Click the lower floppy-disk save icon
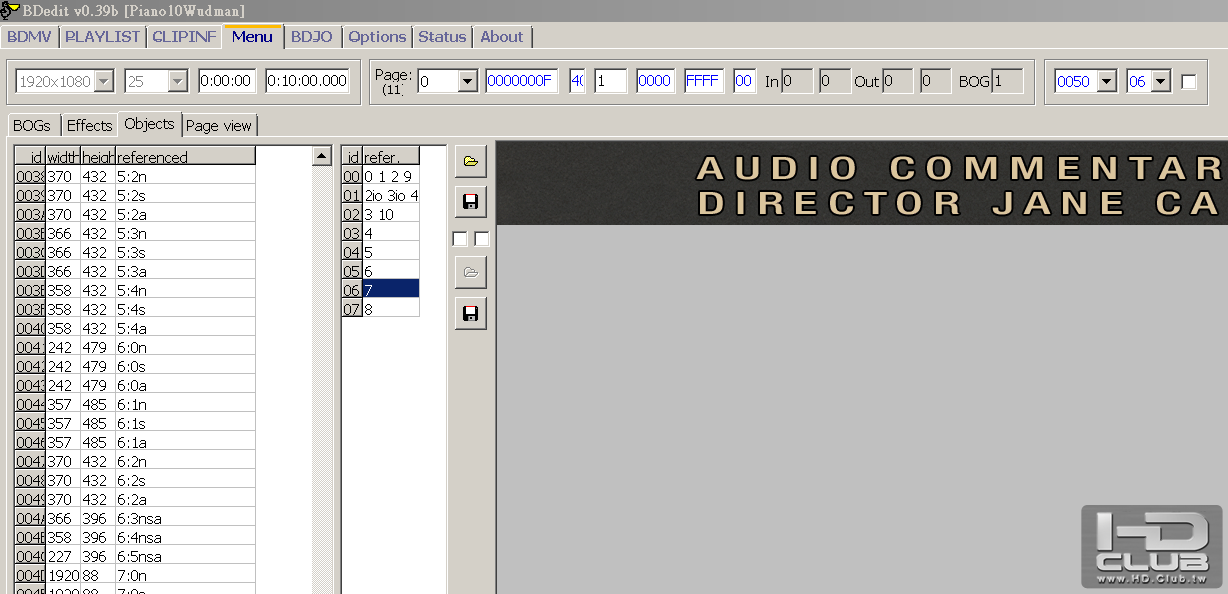This screenshot has height=594, width=1228. point(471,313)
